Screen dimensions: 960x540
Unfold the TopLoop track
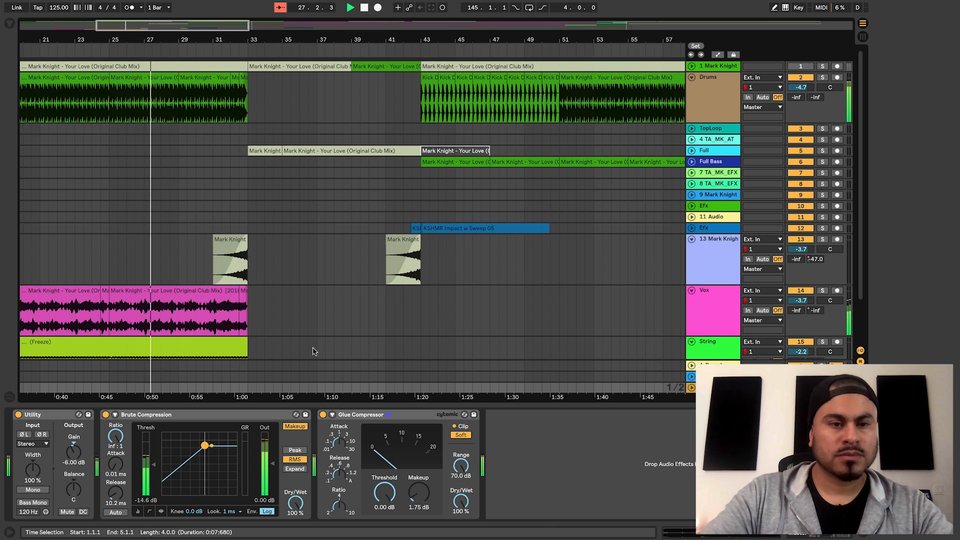691,129
